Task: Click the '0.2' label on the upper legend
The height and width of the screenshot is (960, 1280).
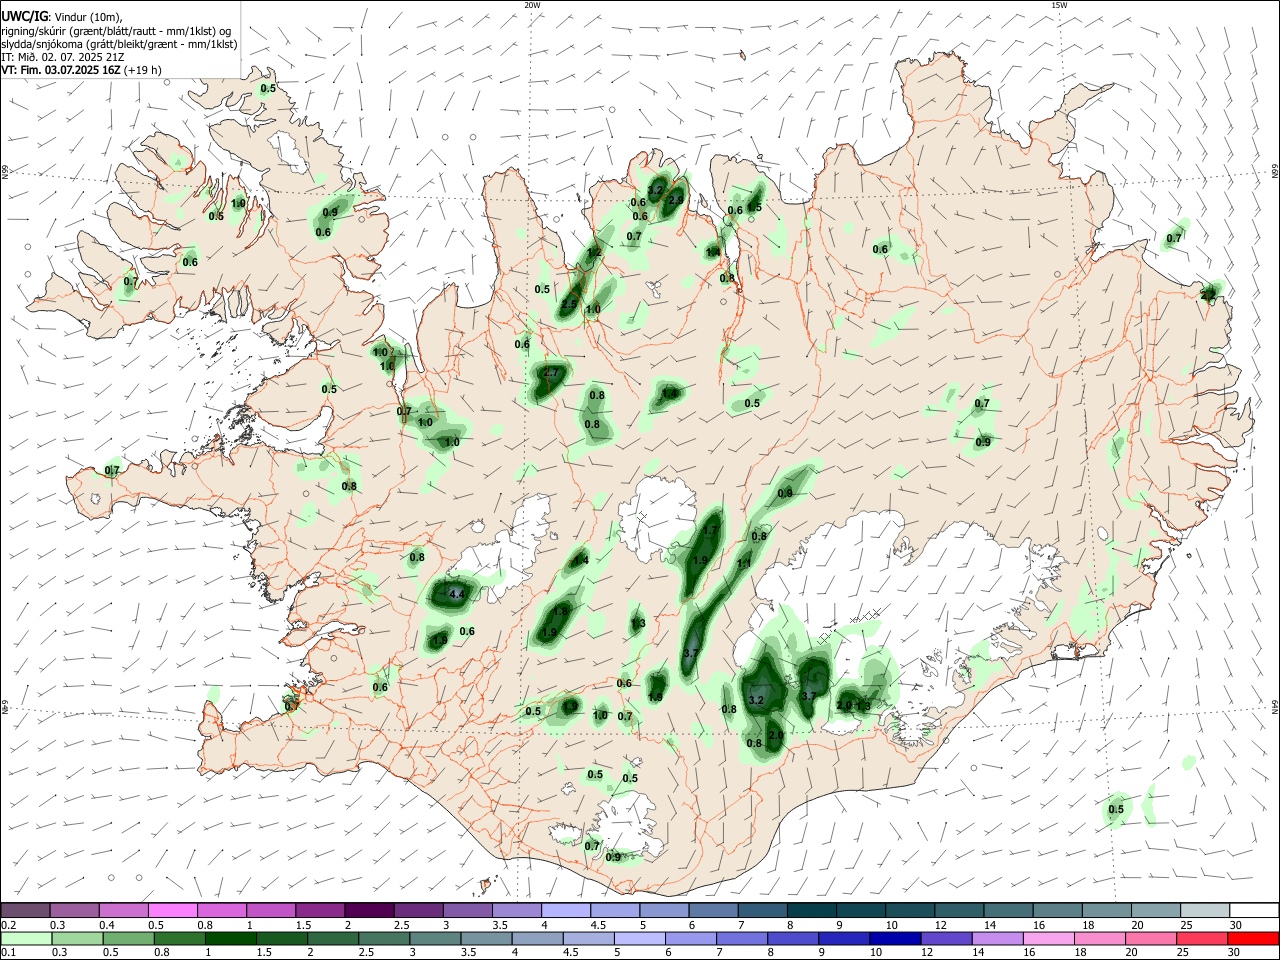Action: 9,925
